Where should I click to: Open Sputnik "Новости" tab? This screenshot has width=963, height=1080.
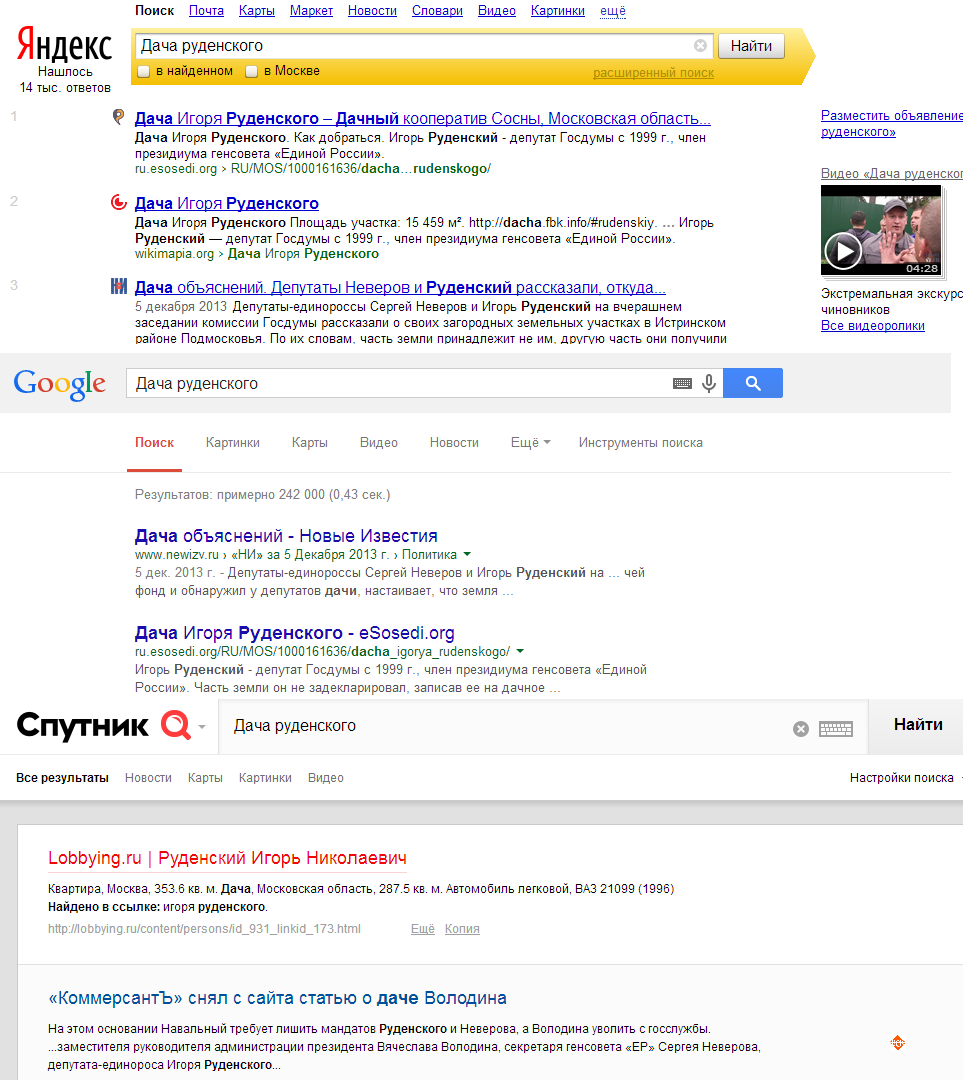tap(148, 778)
